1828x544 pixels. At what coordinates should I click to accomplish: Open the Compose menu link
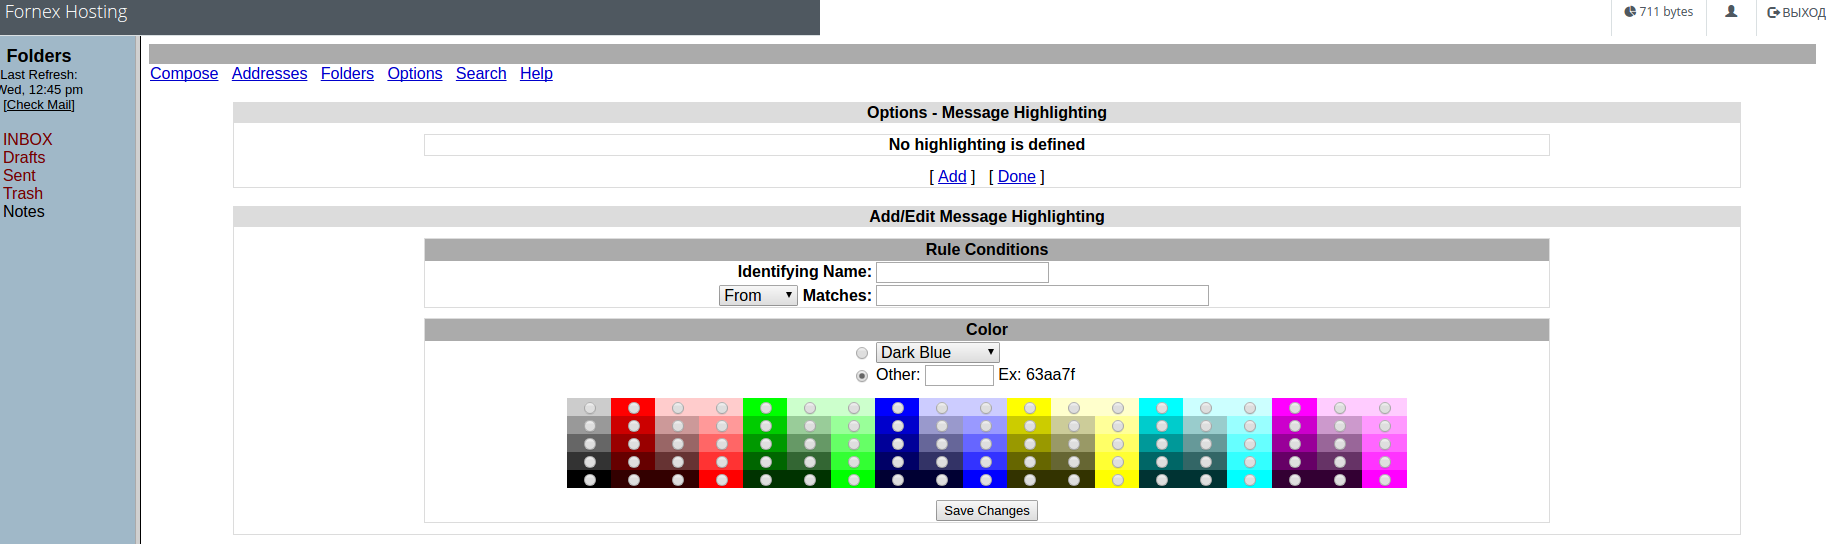[184, 73]
